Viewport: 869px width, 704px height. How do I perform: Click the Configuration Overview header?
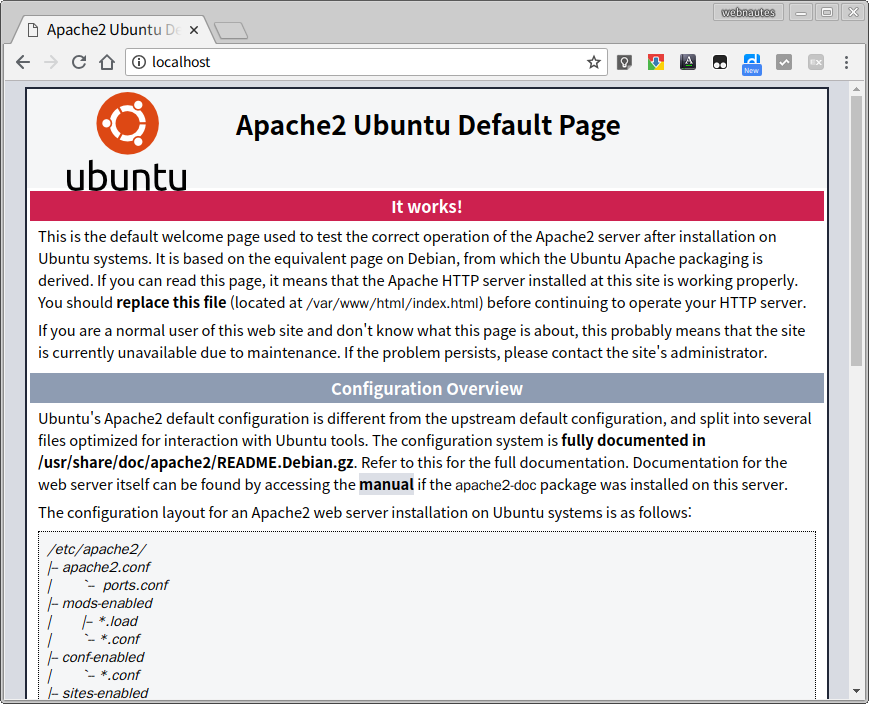tap(427, 388)
